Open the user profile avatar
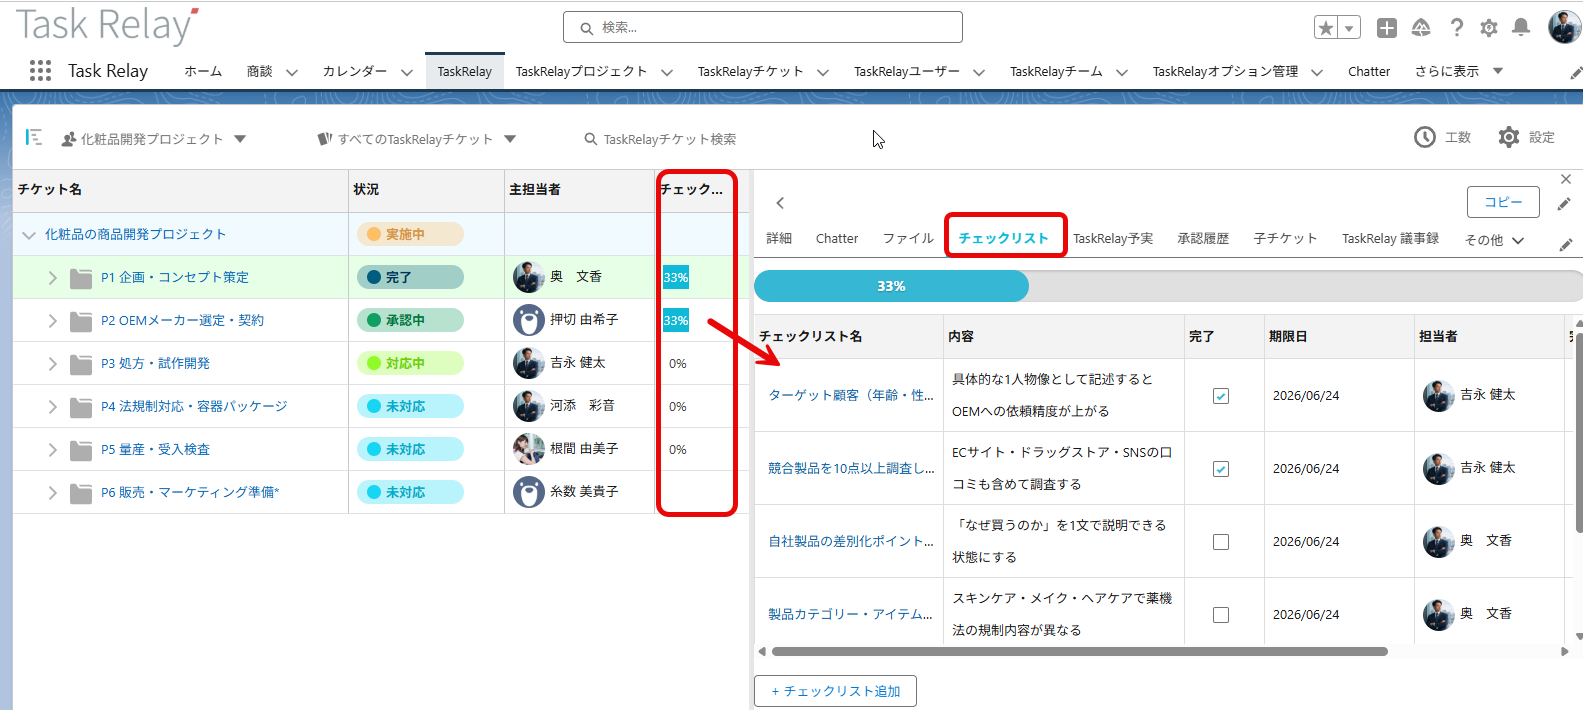Image resolution: width=1583 pixels, height=710 pixels. (x=1564, y=27)
